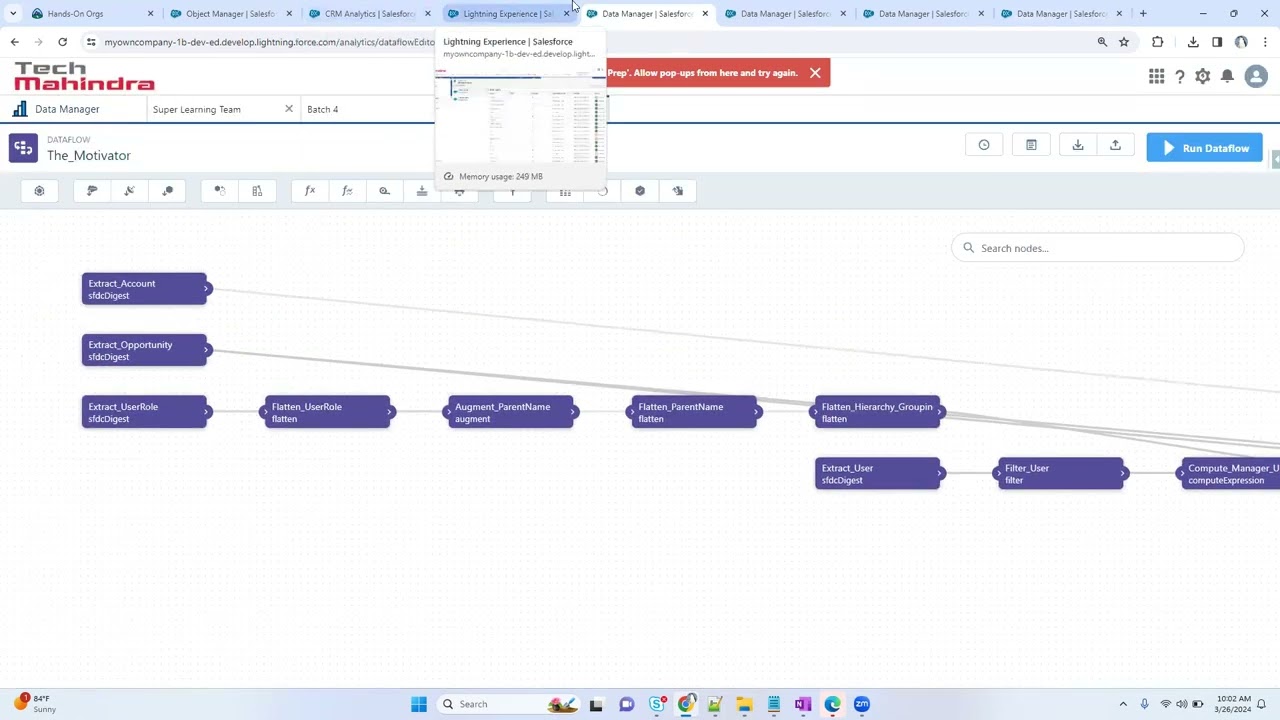
Task: Add an augment node from toolbar
Action: (x=257, y=191)
